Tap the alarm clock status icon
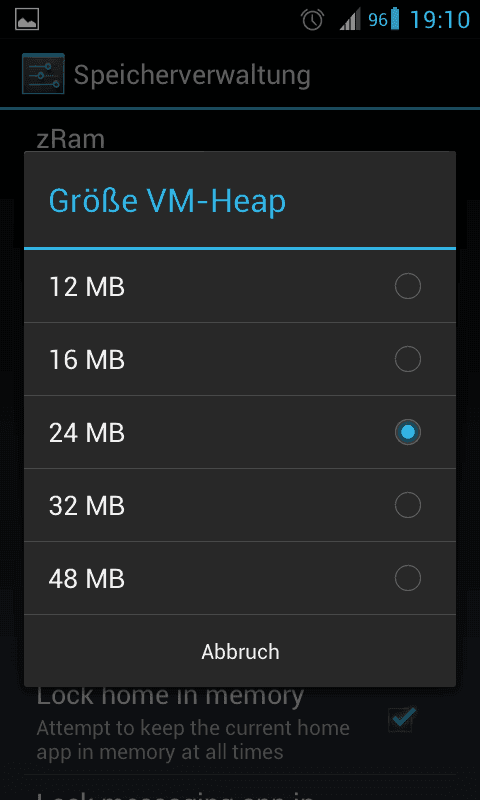 312,20
